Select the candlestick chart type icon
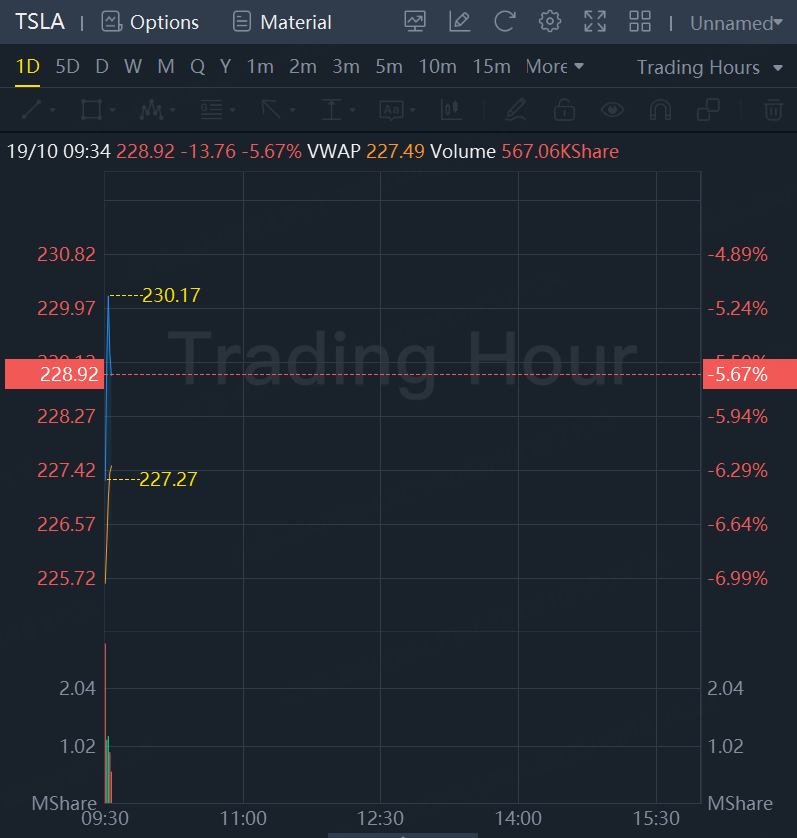Image resolution: width=797 pixels, height=838 pixels. point(451,110)
